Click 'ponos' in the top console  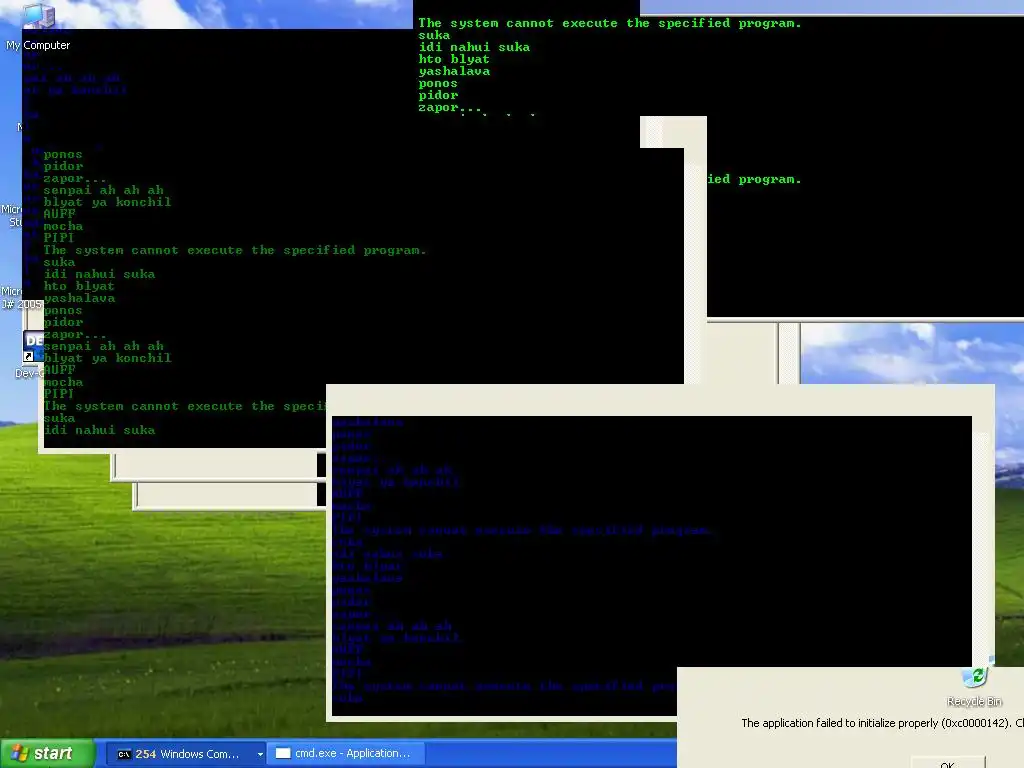click(438, 84)
